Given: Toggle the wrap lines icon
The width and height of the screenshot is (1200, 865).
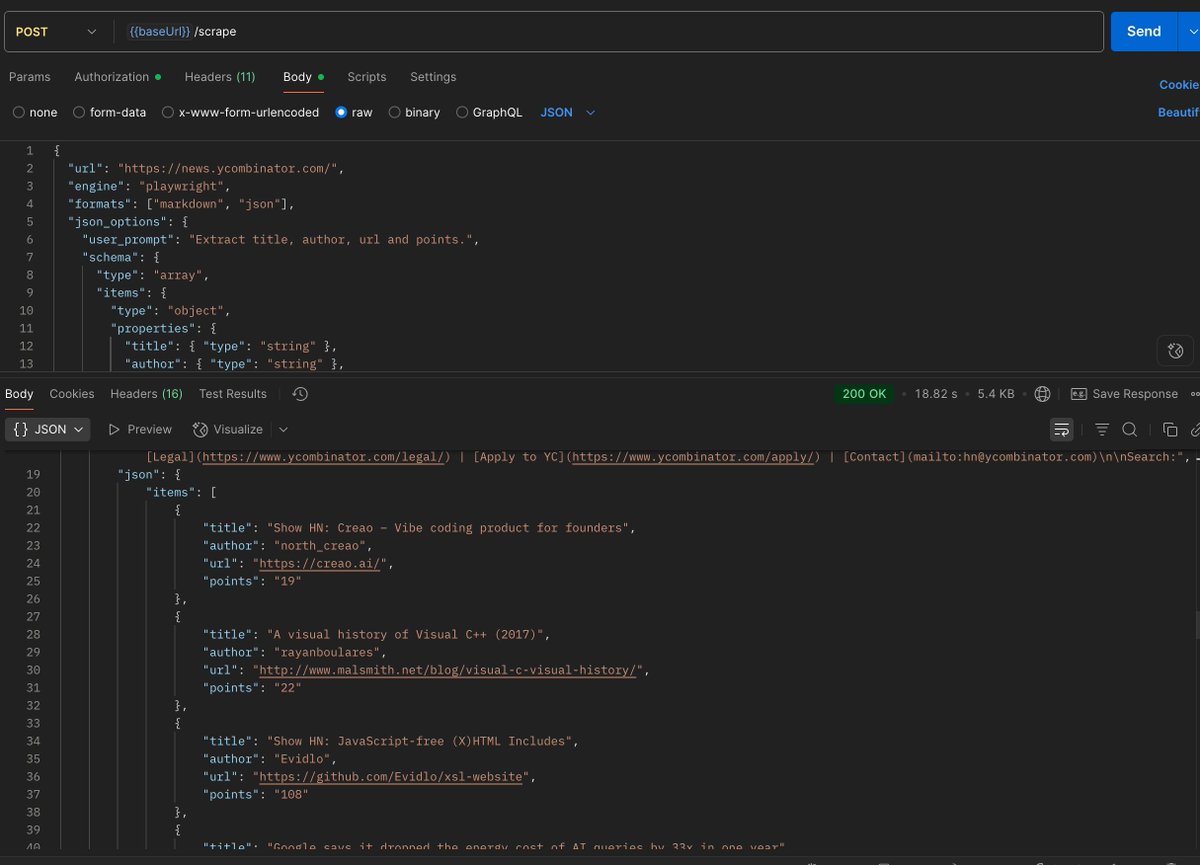Looking at the screenshot, I should coord(1062,429).
